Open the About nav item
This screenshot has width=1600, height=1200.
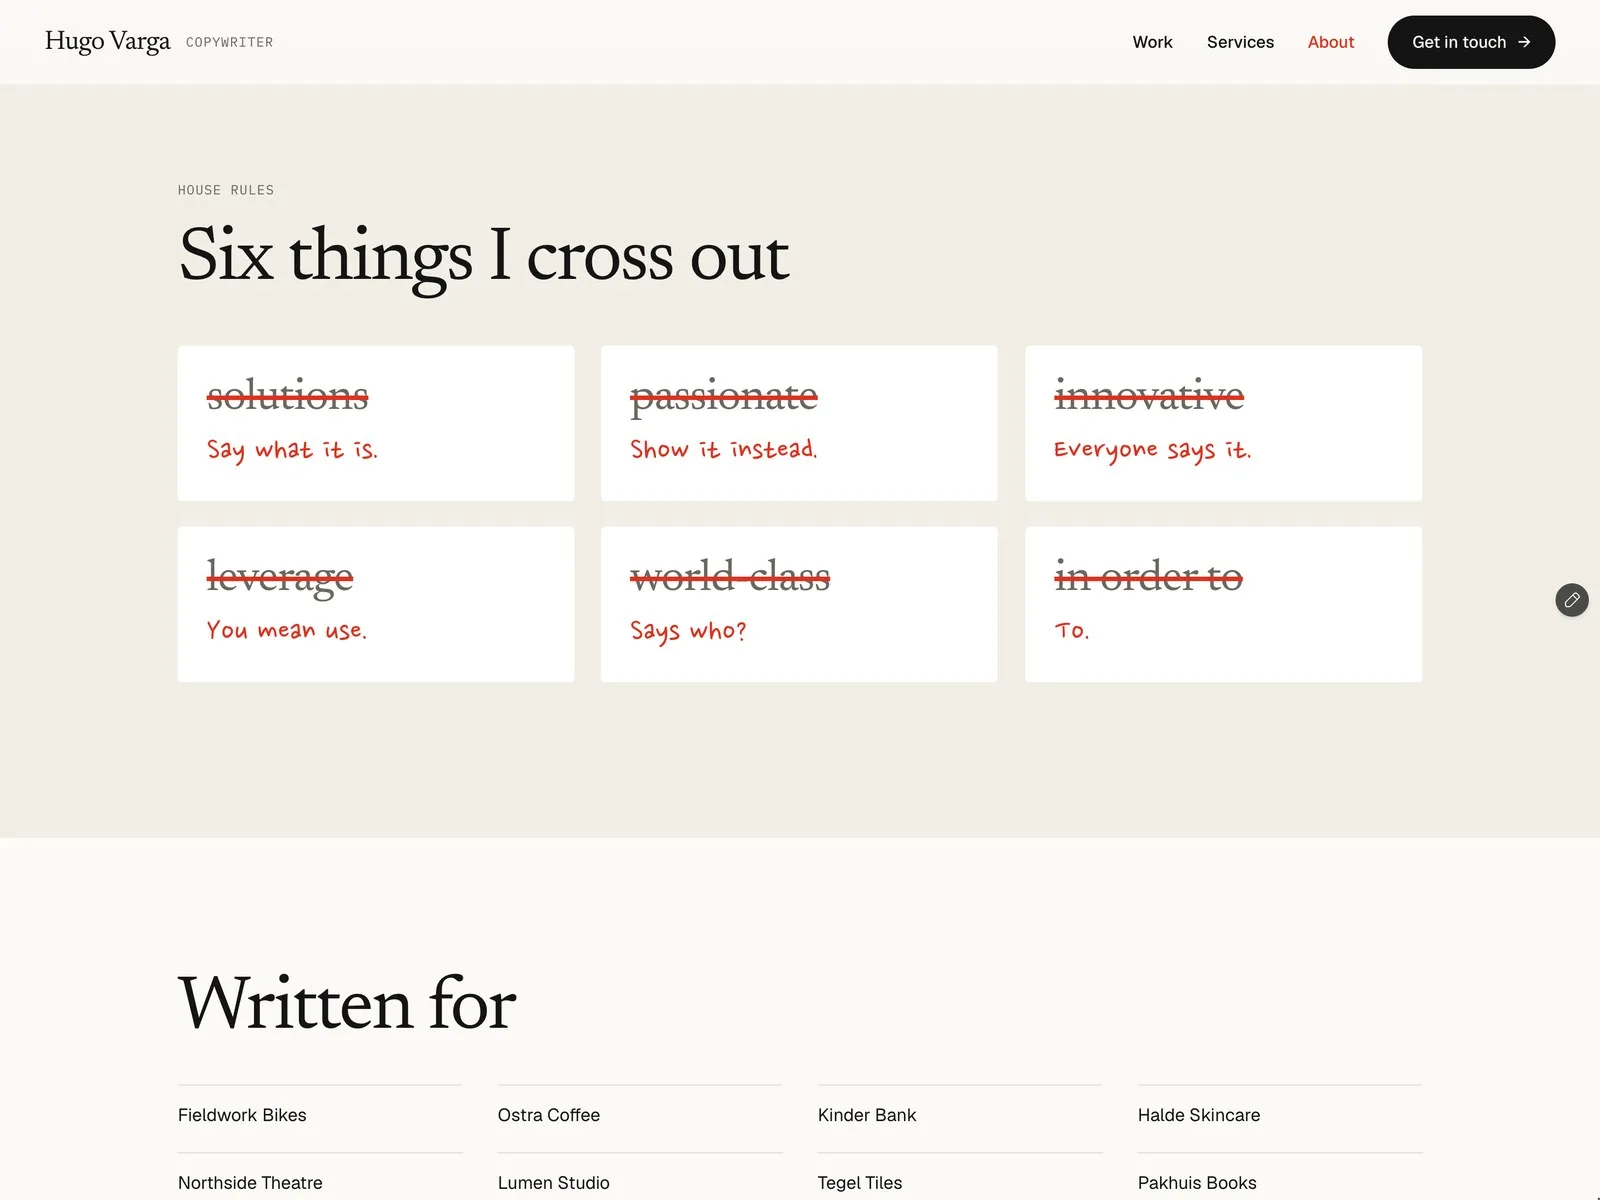click(1330, 42)
